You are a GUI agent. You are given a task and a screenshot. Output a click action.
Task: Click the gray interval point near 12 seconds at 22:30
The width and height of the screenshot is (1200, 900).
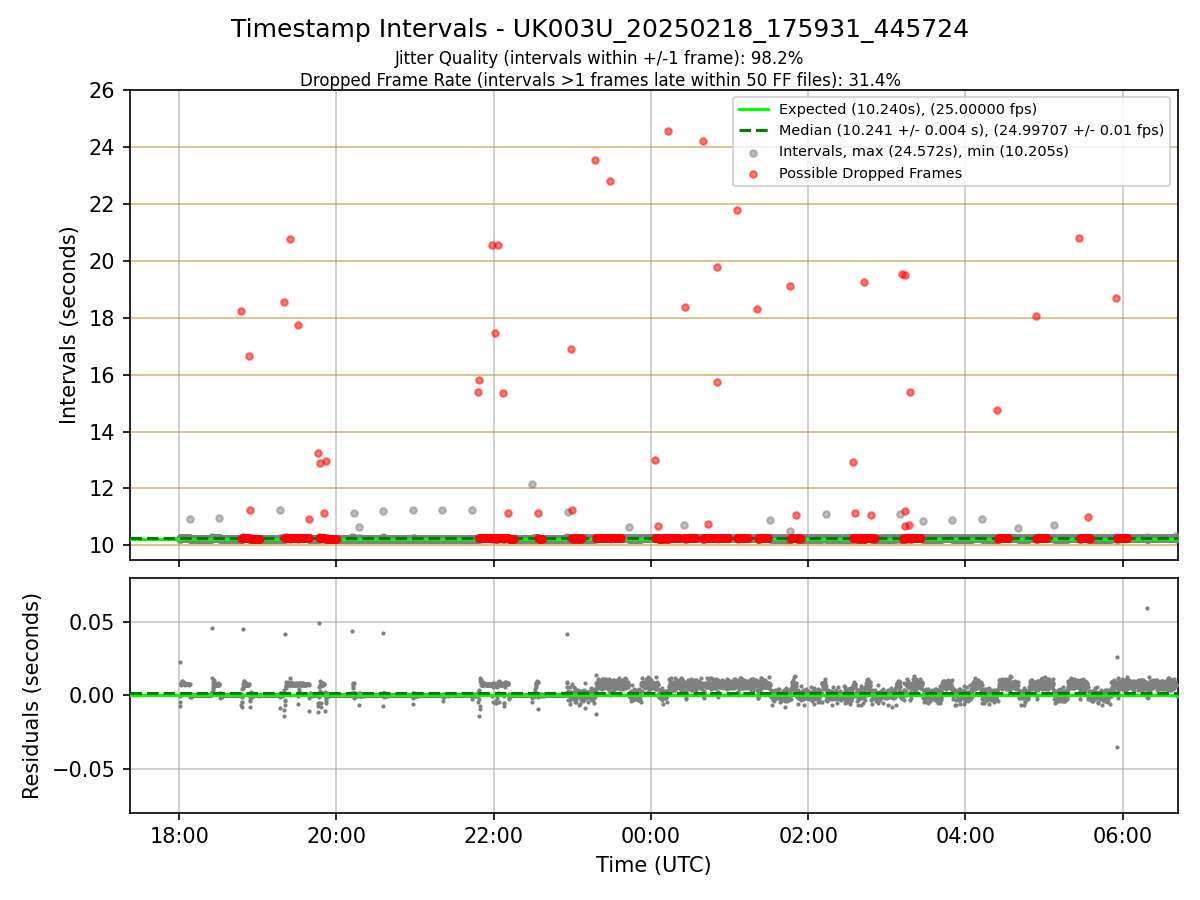pyautogui.click(x=532, y=484)
